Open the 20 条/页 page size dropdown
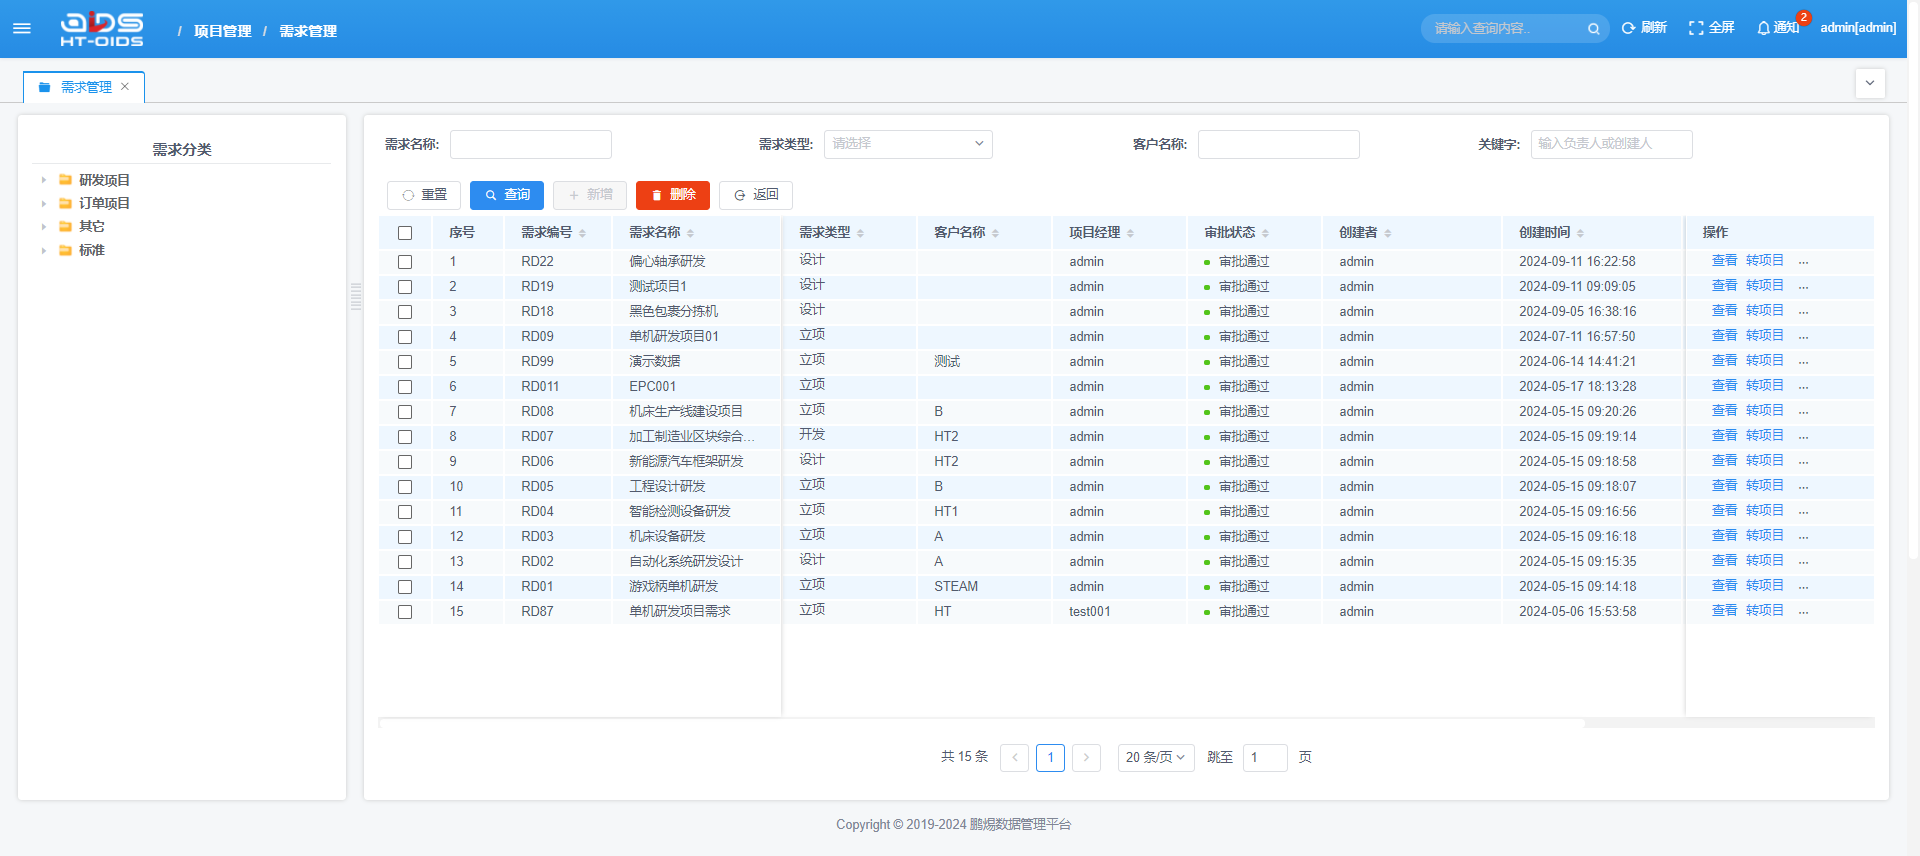This screenshot has width=1920, height=856. click(1155, 757)
